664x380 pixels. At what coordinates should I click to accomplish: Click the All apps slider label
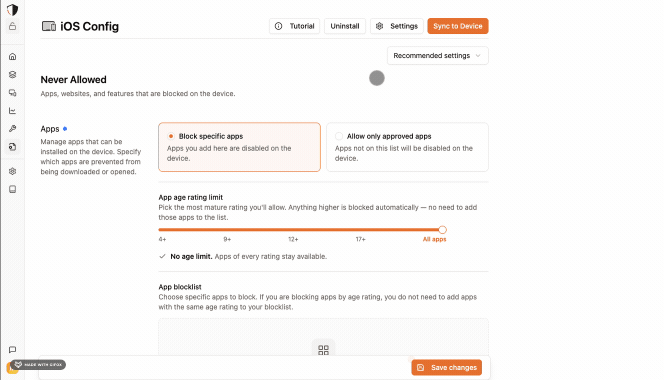click(x=434, y=239)
